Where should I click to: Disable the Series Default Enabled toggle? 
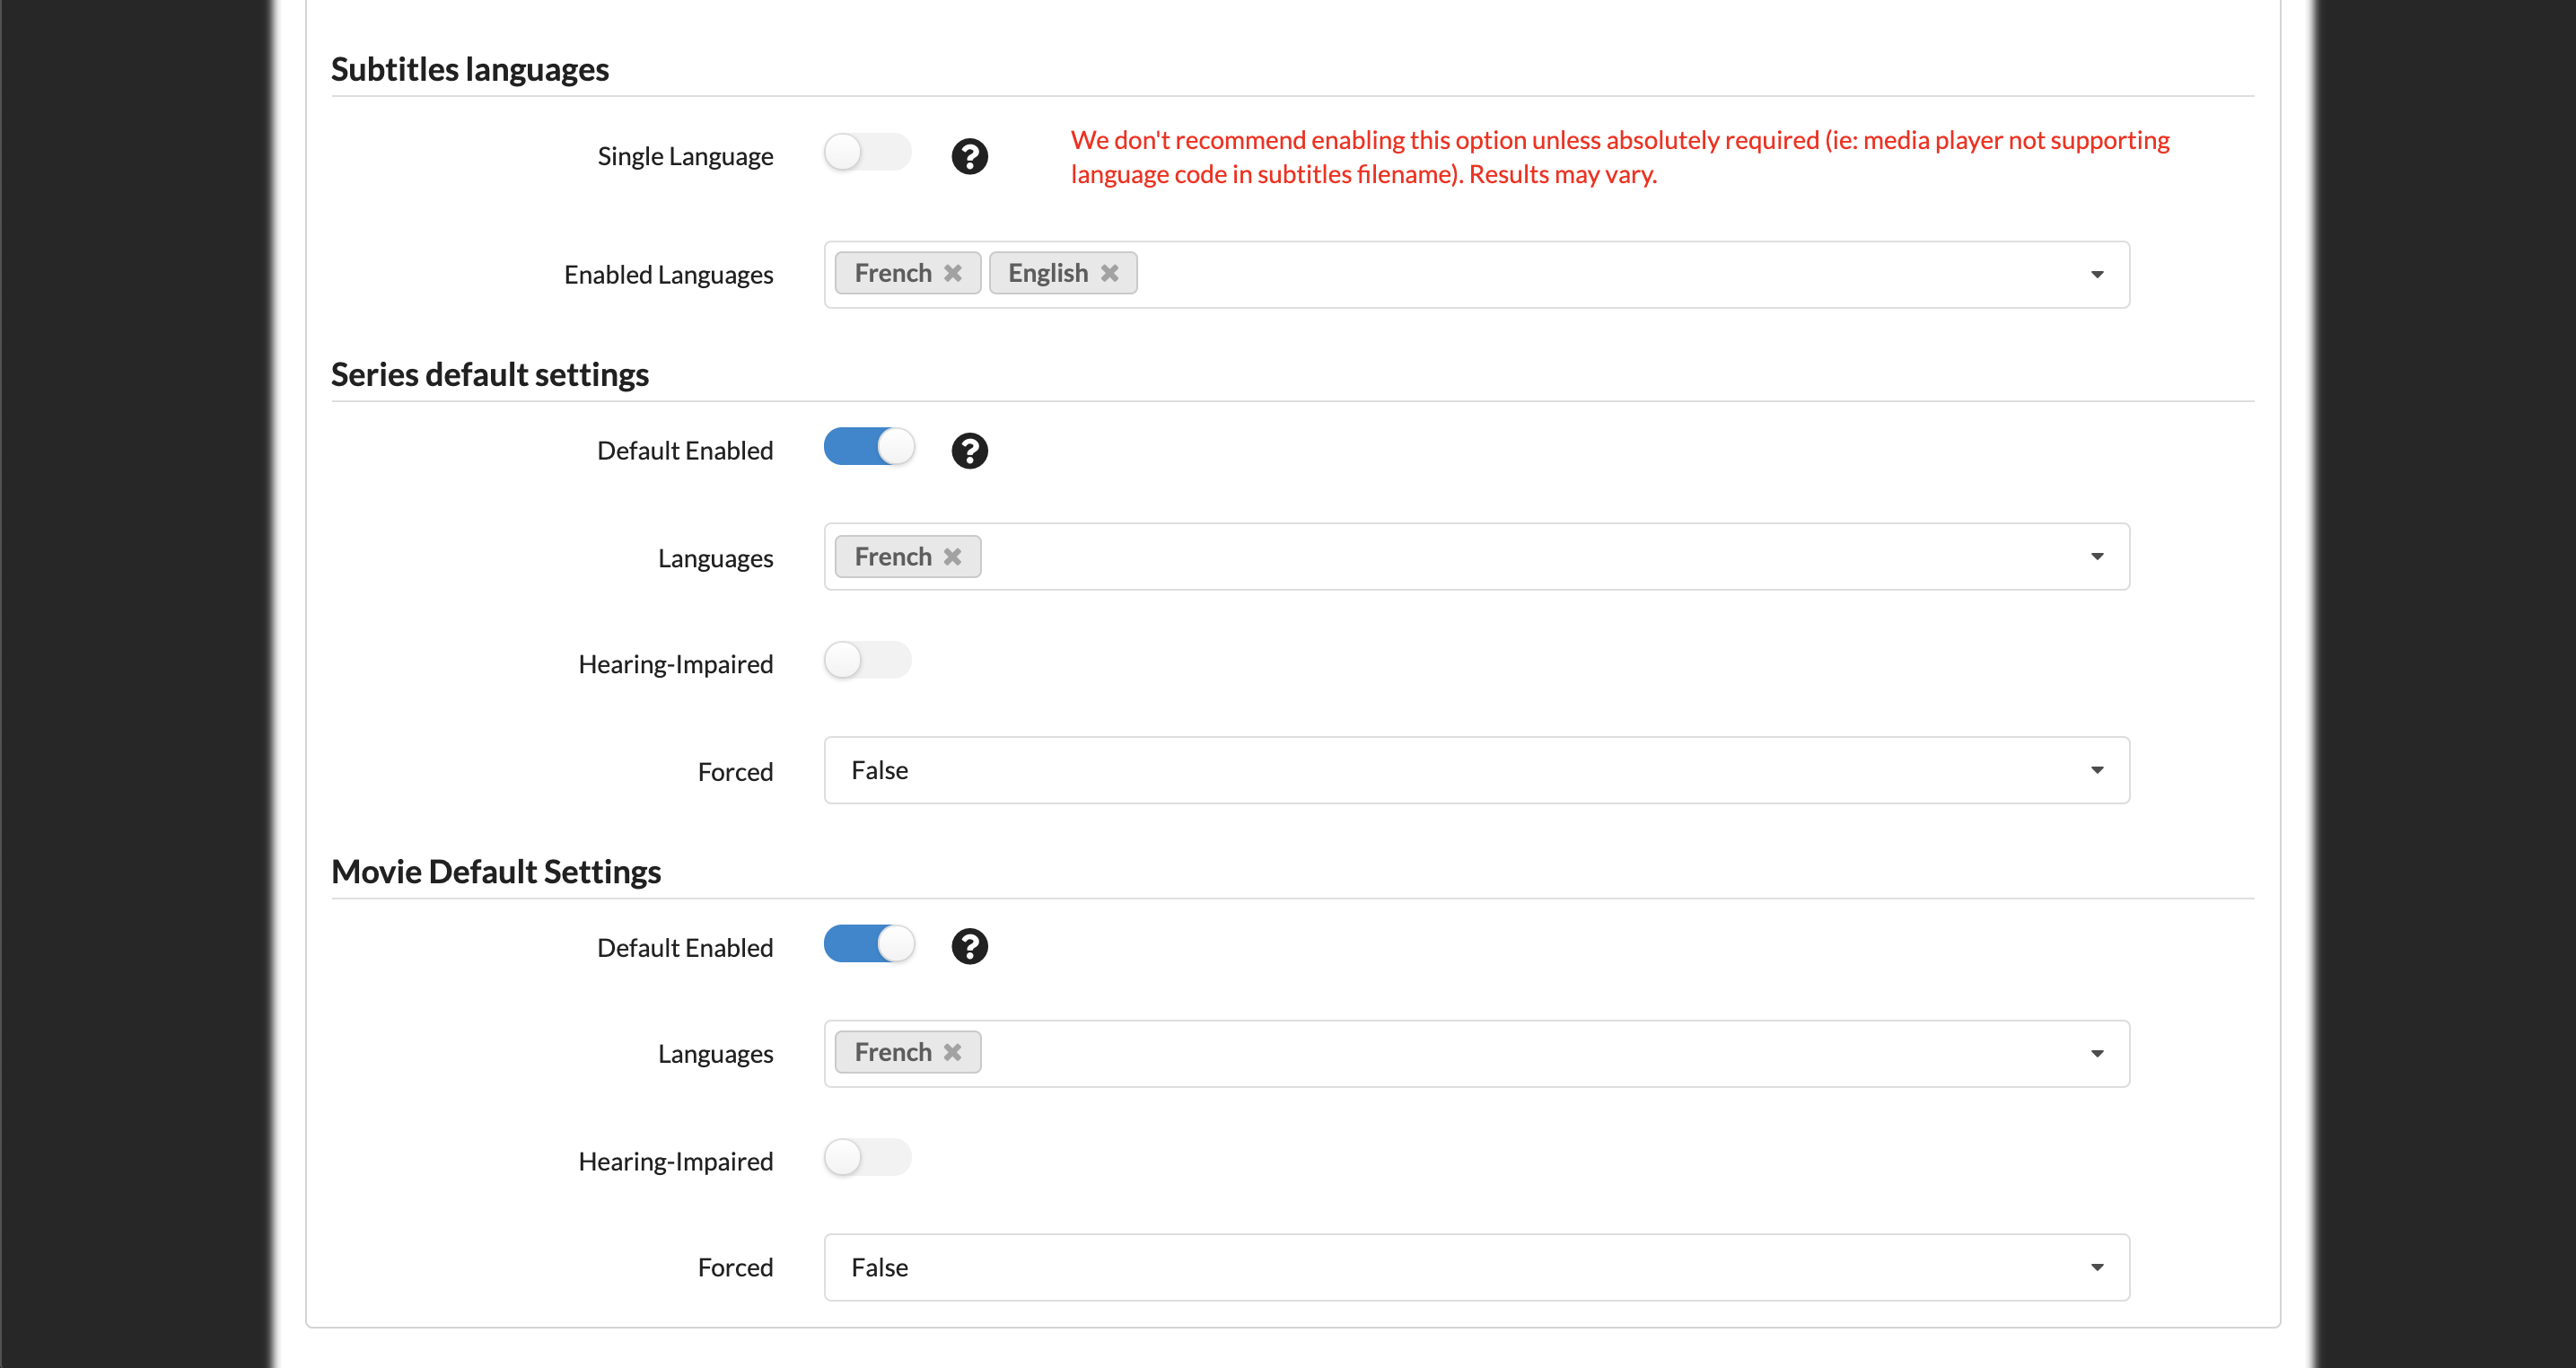869,450
